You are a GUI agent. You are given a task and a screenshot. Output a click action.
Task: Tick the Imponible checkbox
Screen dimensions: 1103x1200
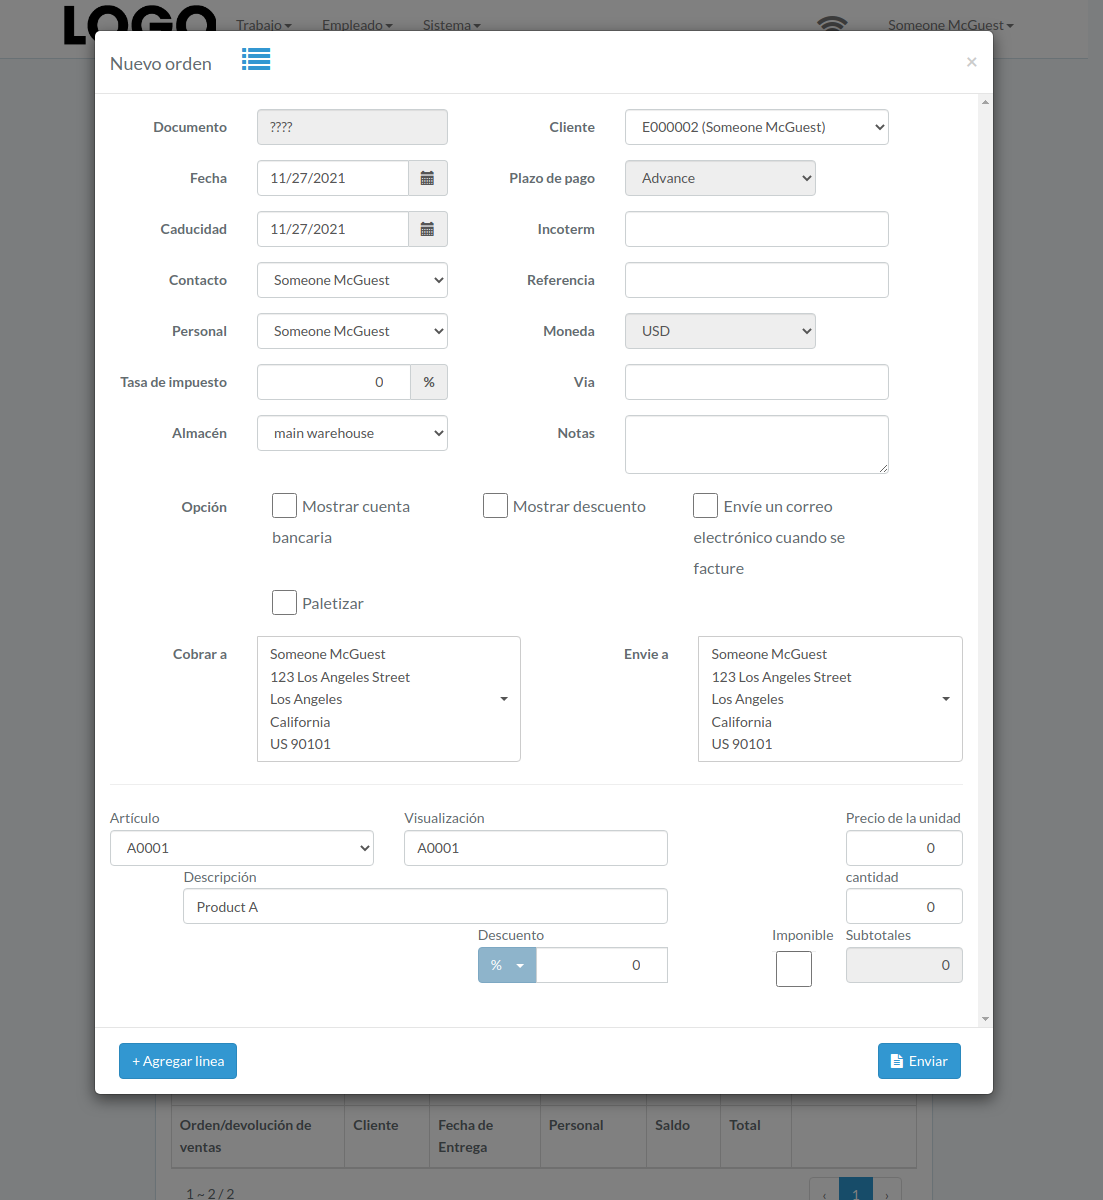(x=794, y=969)
